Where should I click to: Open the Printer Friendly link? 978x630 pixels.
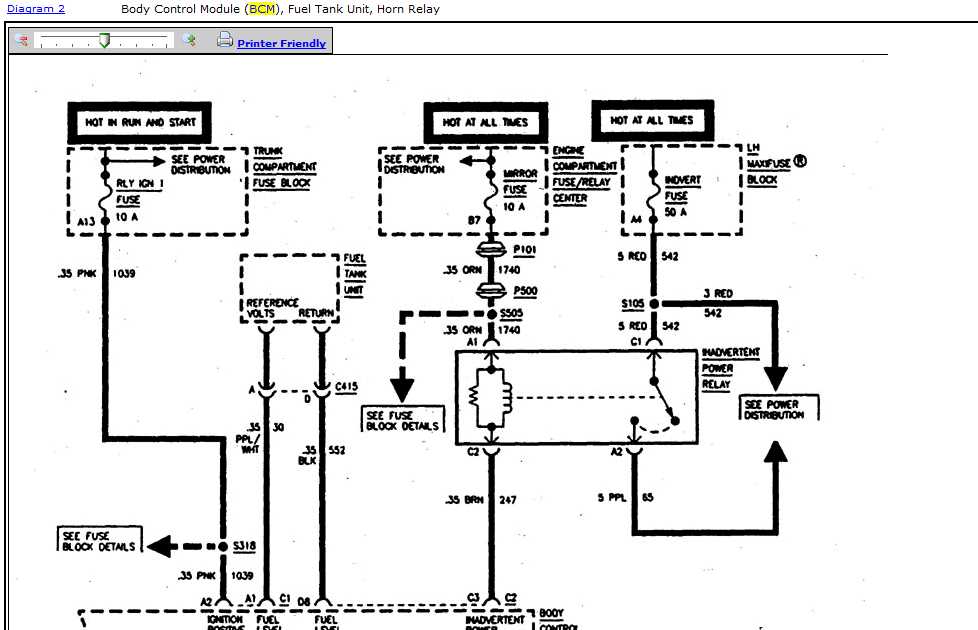pyautogui.click(x=281, y=44)
